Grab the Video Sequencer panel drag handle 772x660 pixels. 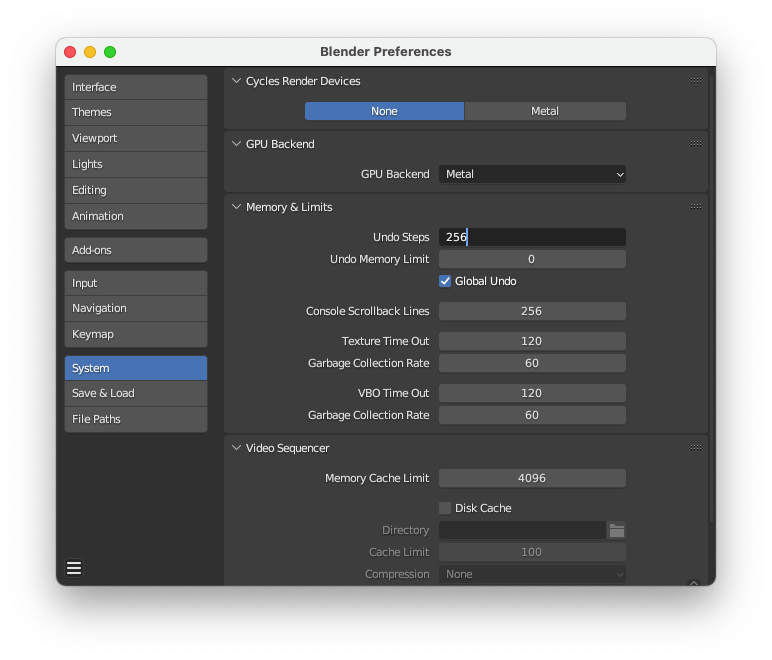point(695,448)
